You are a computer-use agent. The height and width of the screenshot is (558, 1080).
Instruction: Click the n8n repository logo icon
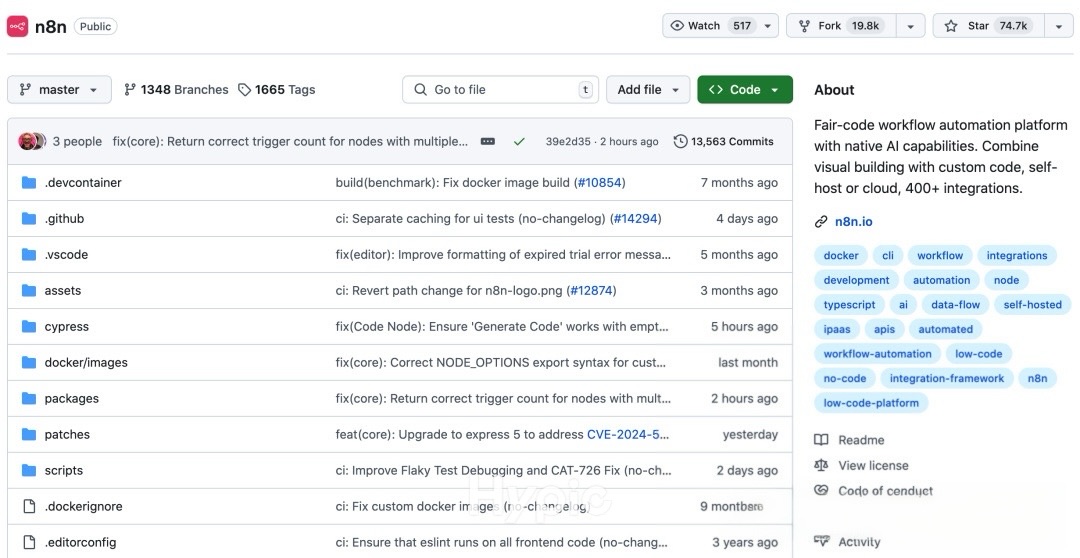coord(17,26)
